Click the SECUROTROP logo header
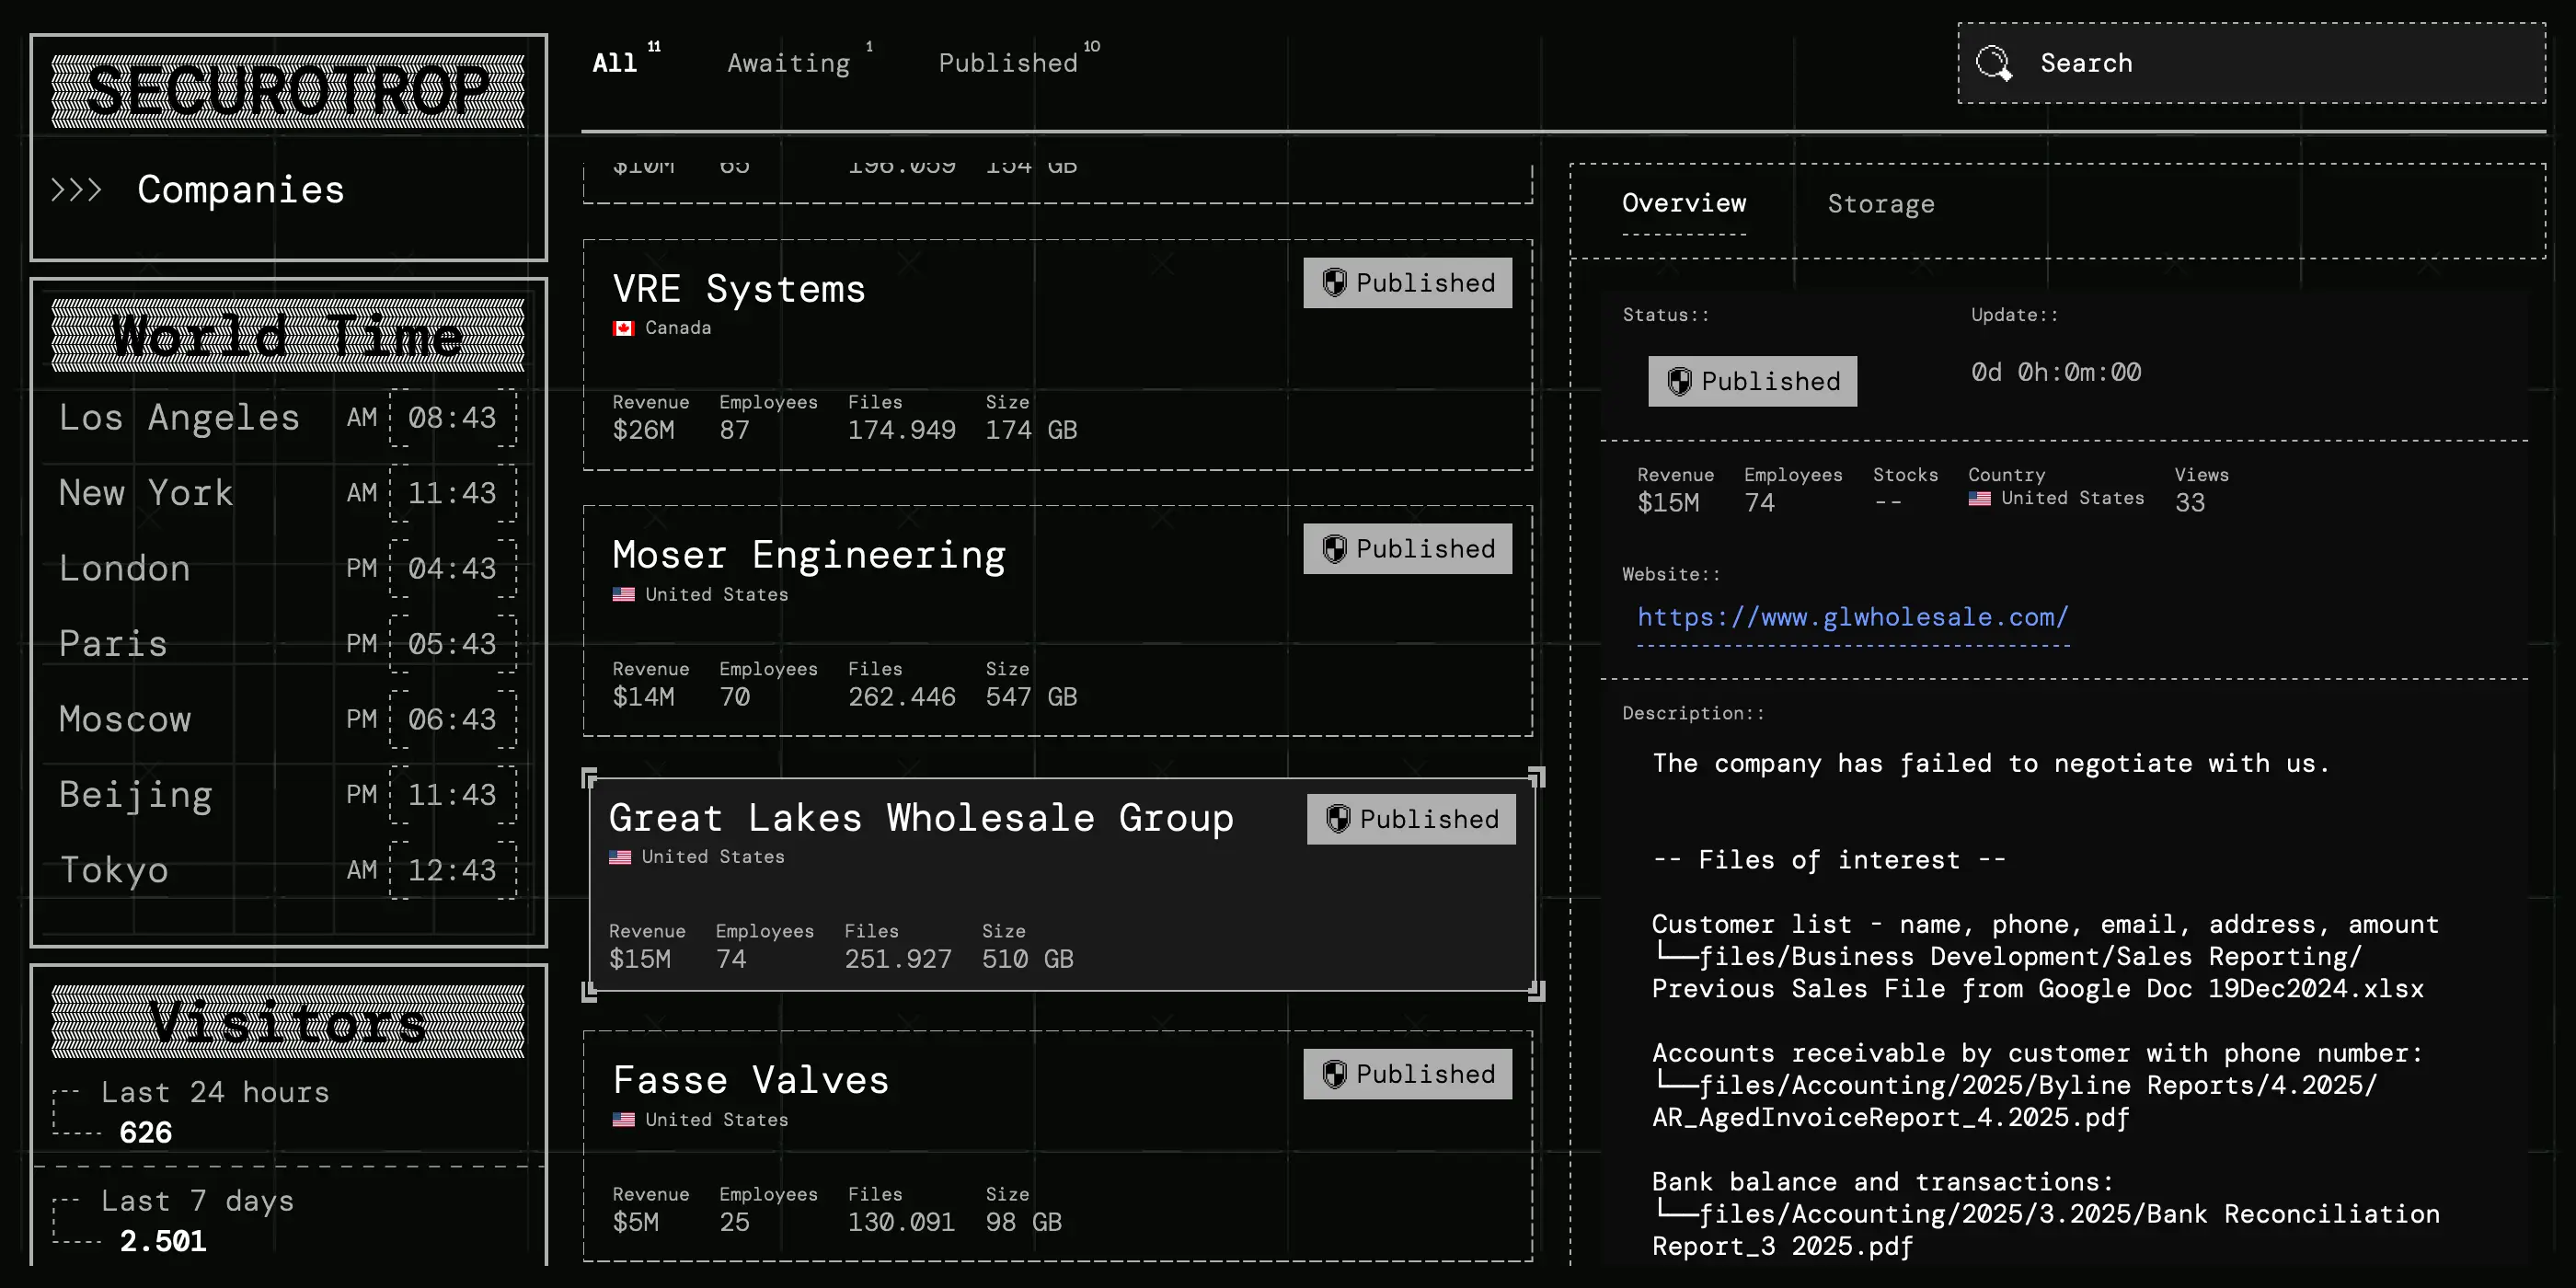The height and width of the screenshot is (1288, 2576). (x=288, y=91)
